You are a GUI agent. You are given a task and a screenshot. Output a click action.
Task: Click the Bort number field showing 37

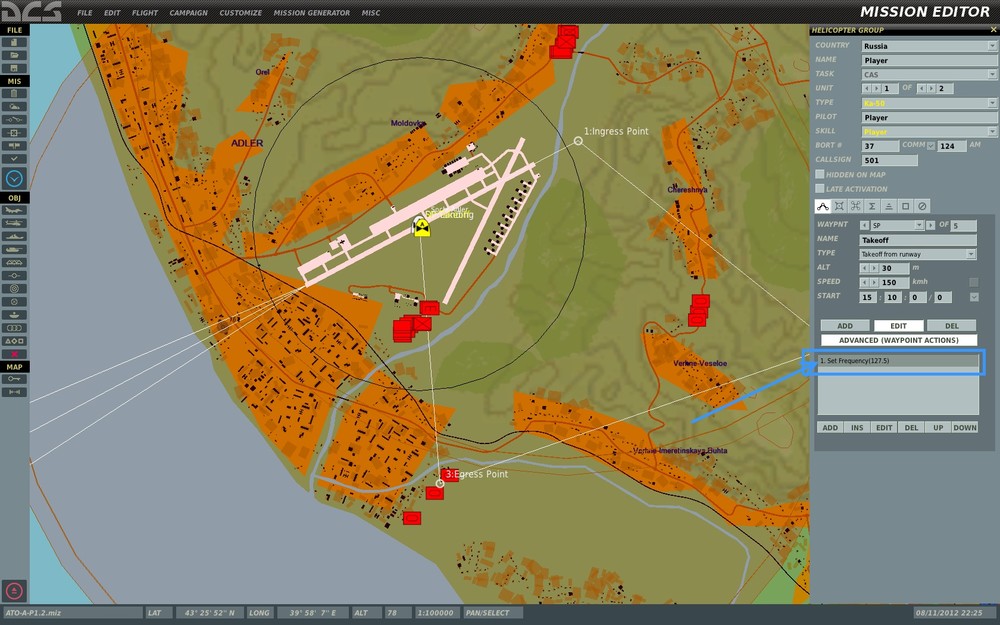(x=880, y=146)
